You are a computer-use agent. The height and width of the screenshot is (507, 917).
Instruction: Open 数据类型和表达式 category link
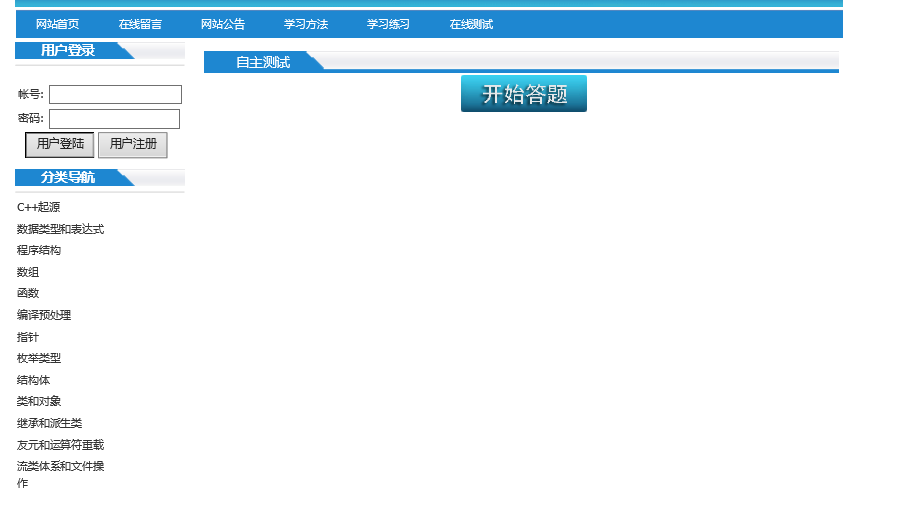coord(60,229)
